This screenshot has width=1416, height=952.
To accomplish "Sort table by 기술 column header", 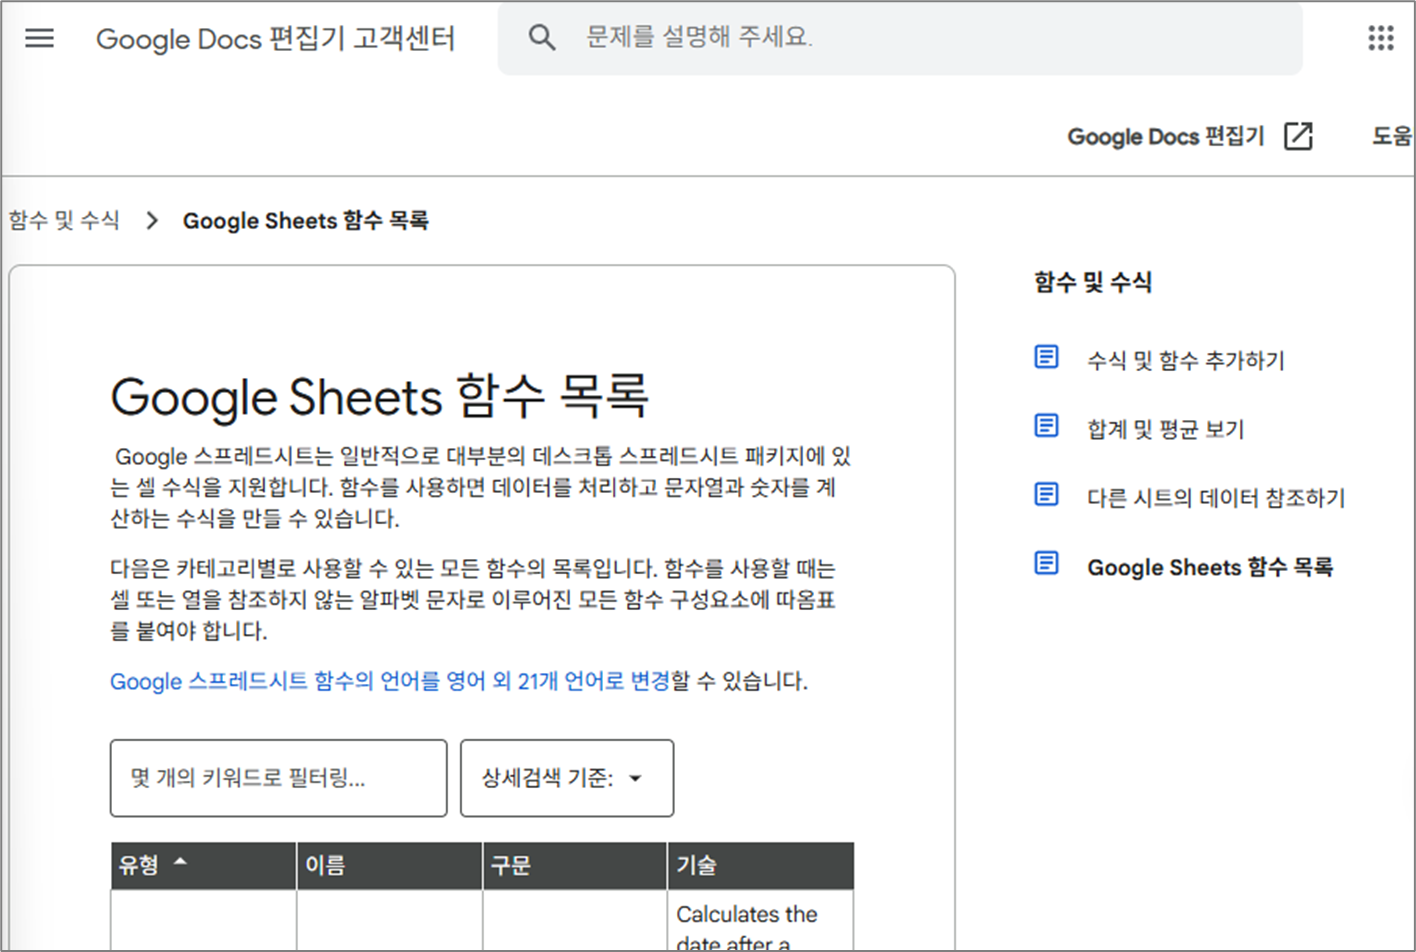I will pos(761,866).
